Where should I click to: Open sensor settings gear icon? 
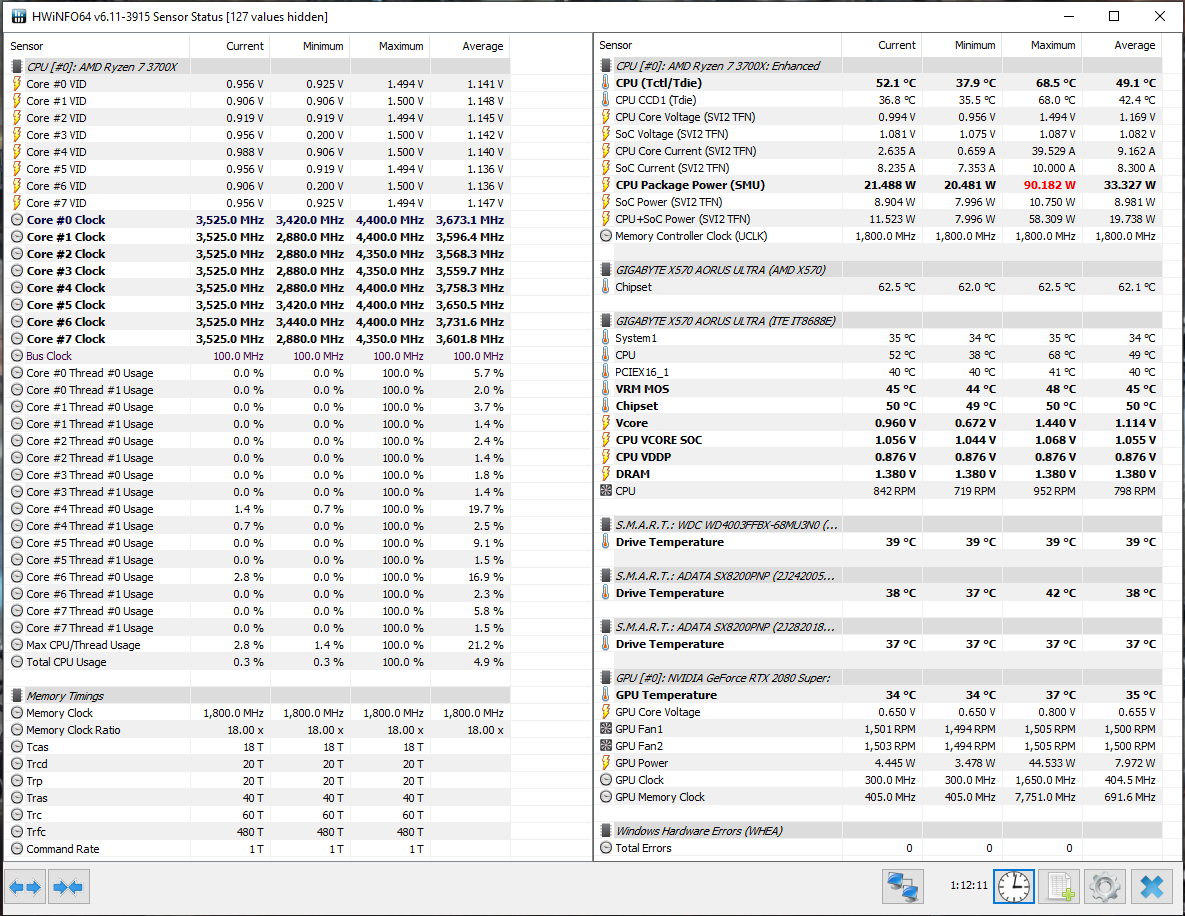[x=1104, y=887]
